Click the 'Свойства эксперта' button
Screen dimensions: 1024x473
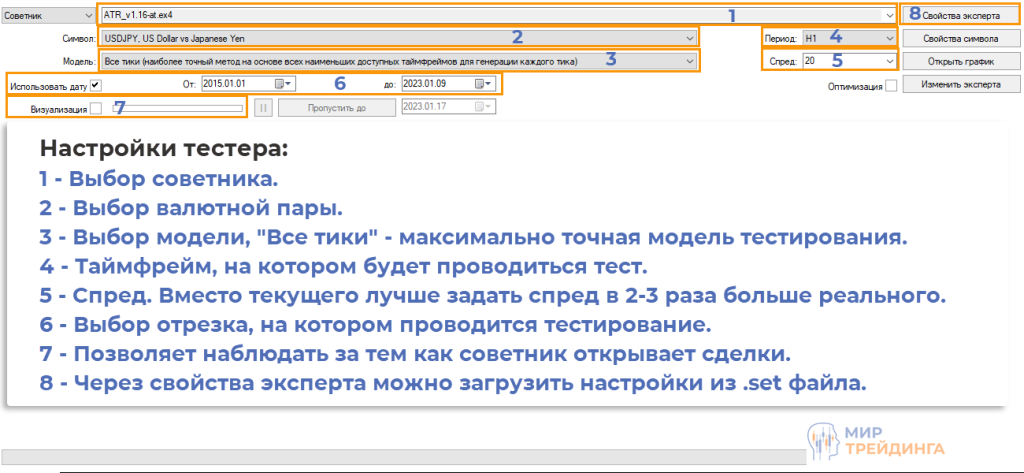point(960,16)
